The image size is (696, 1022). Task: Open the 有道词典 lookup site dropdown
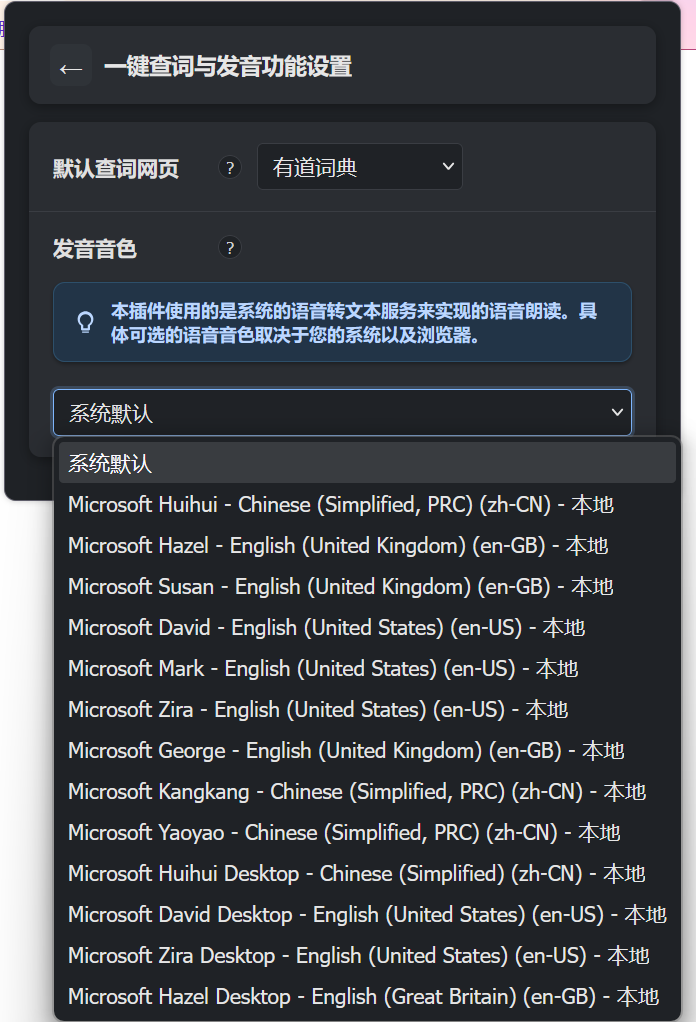click(360, 167)
